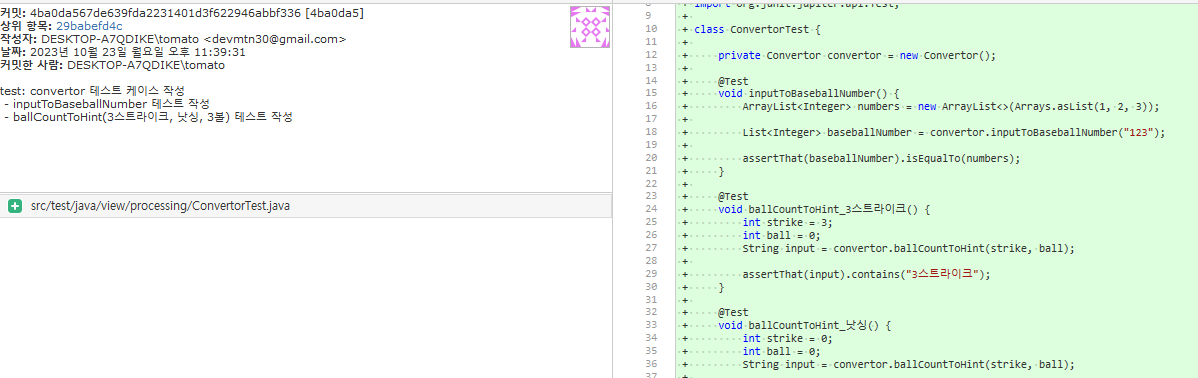Click line number 32 in diff gutter
The image size is (1198, 378).
coord(651,312)
